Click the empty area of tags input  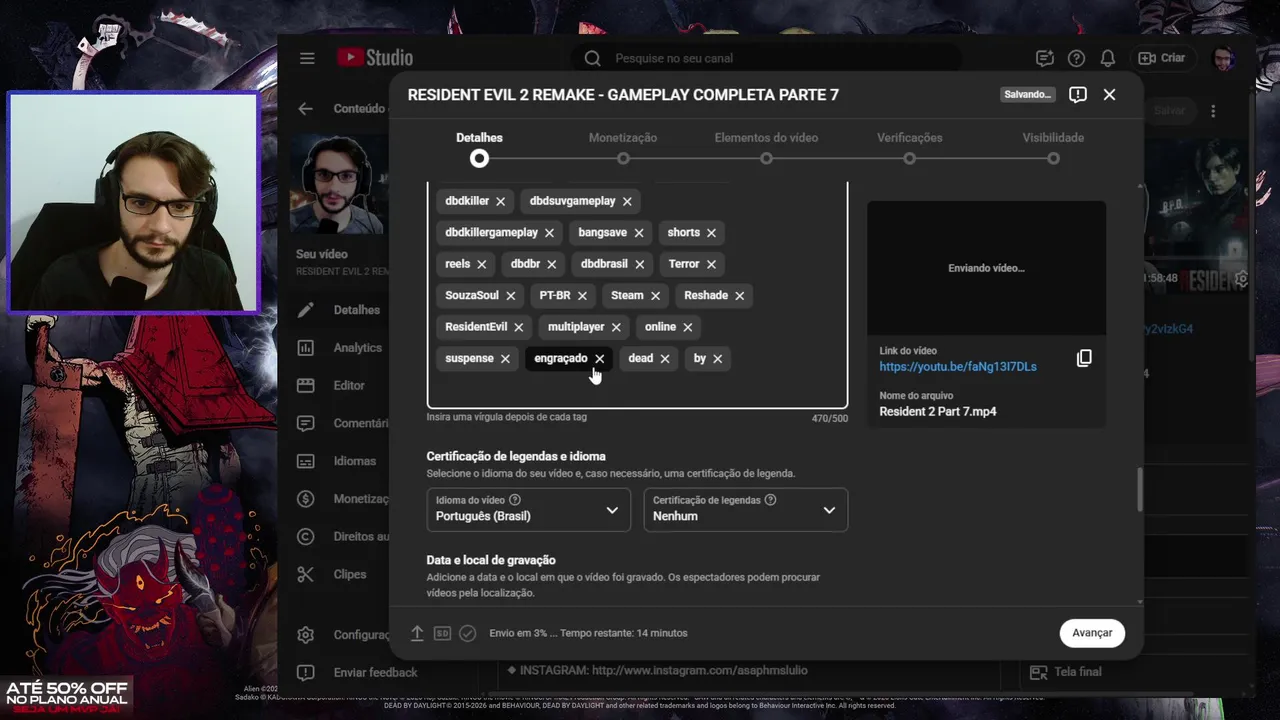pyautogui.click(x=637, y=390)
